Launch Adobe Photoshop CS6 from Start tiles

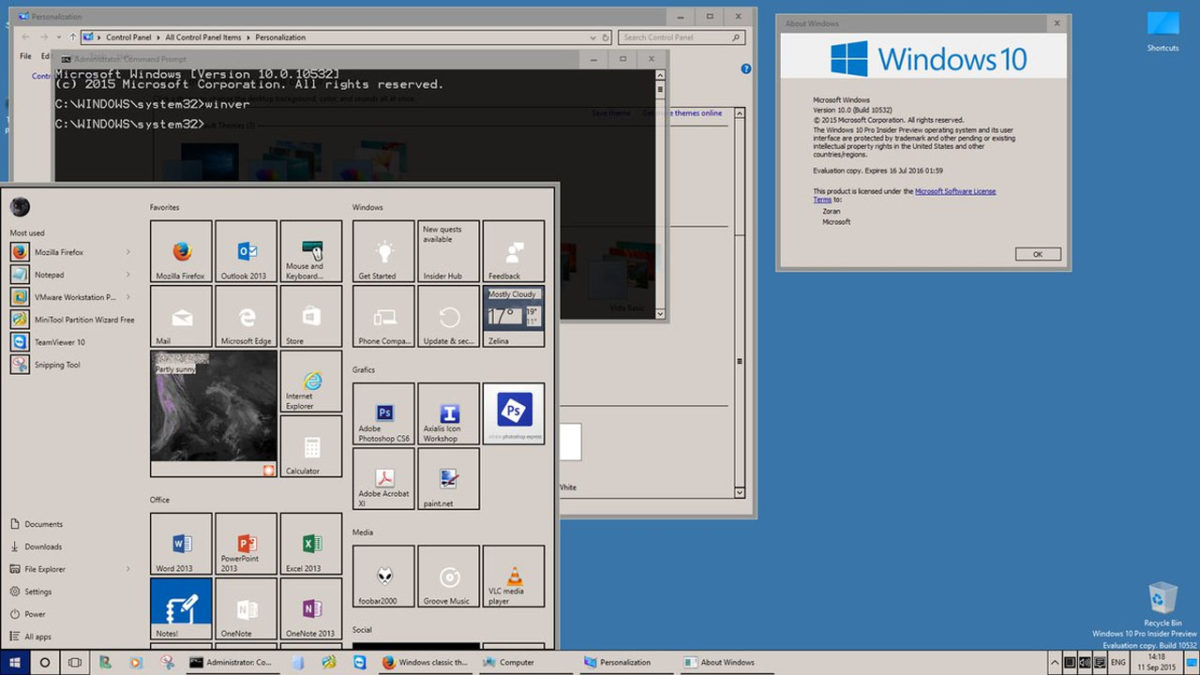tap(383, 414)
